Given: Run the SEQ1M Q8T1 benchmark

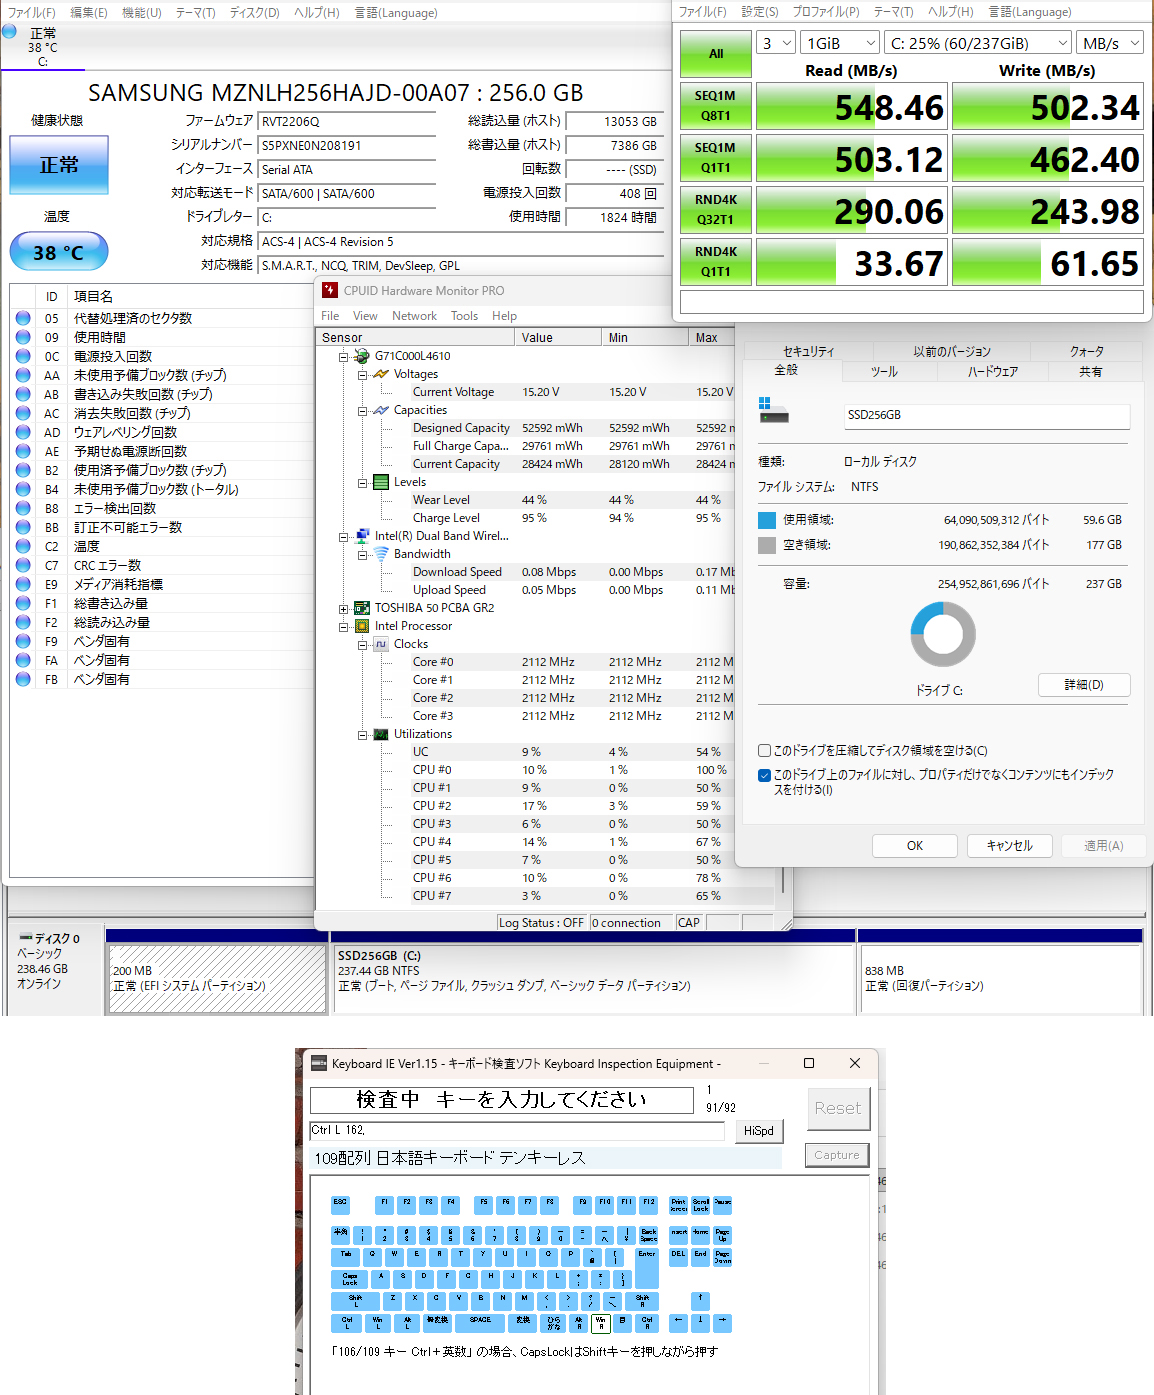Looking at the screenshot, I should [x=715, y=106].
